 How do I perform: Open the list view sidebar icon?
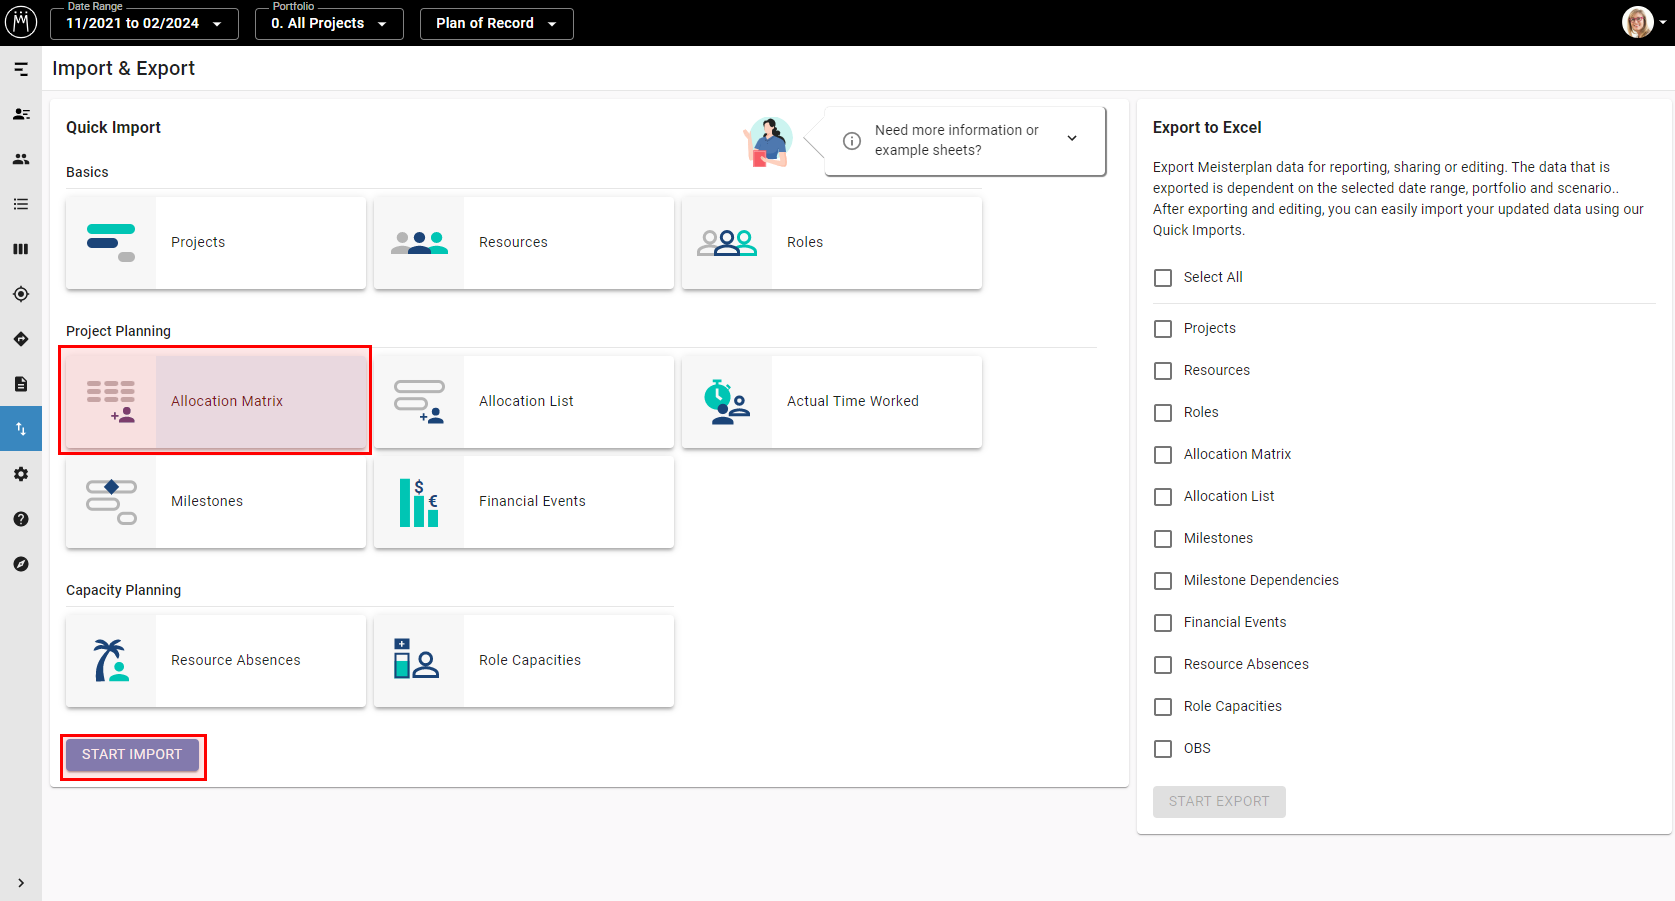(x=21, y=204)
